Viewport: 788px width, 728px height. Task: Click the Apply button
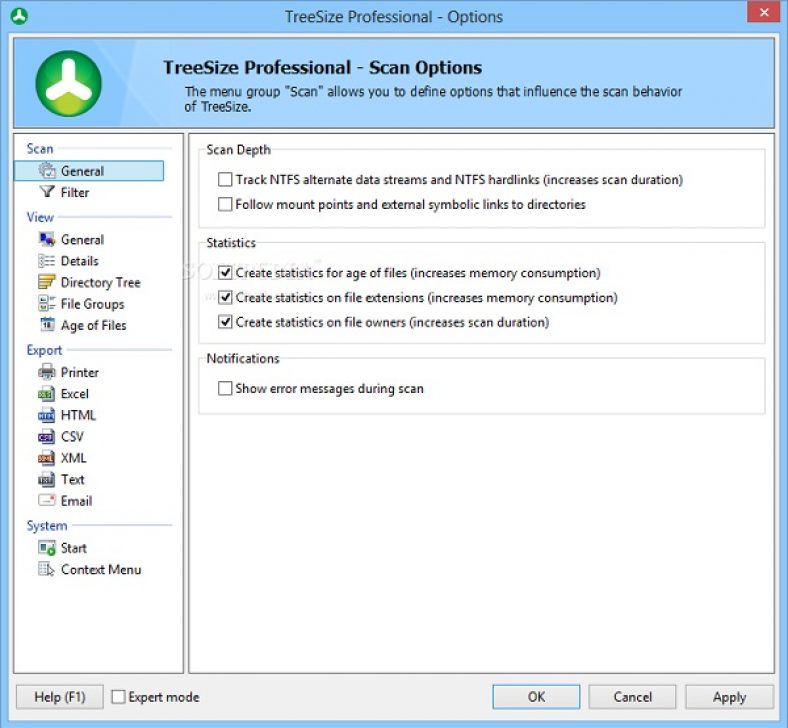pos(729,697)
